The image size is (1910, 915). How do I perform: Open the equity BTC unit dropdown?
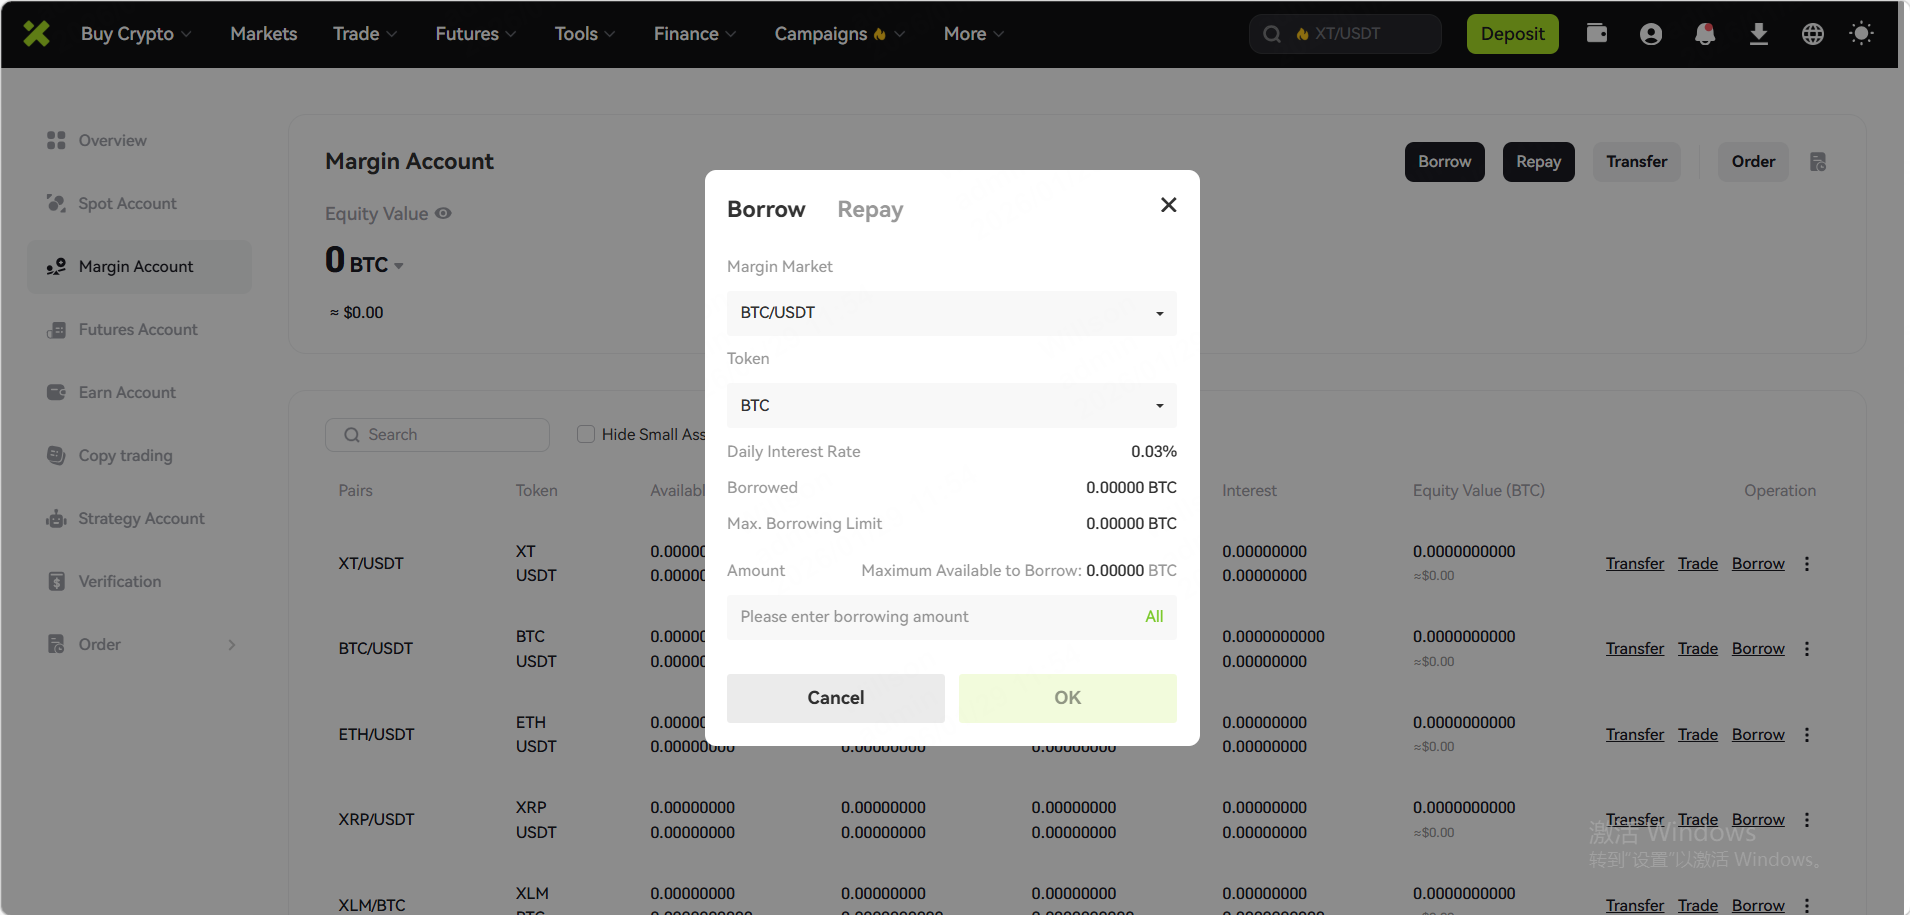(398, 266)
